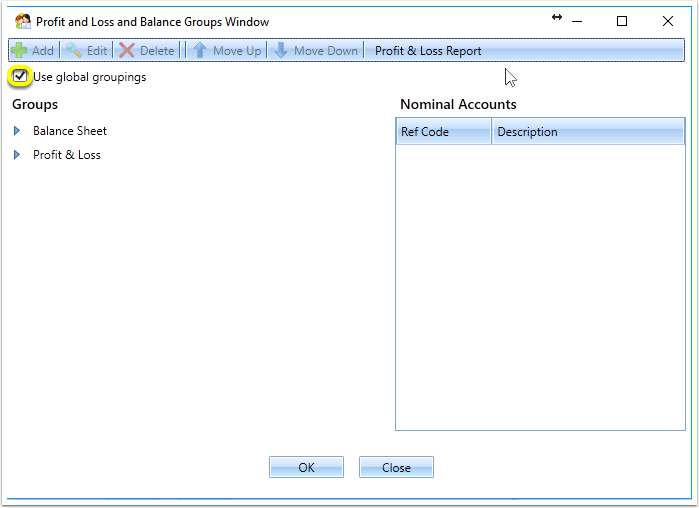Select the Balance Sheet tree item

(x=70, y=131)
